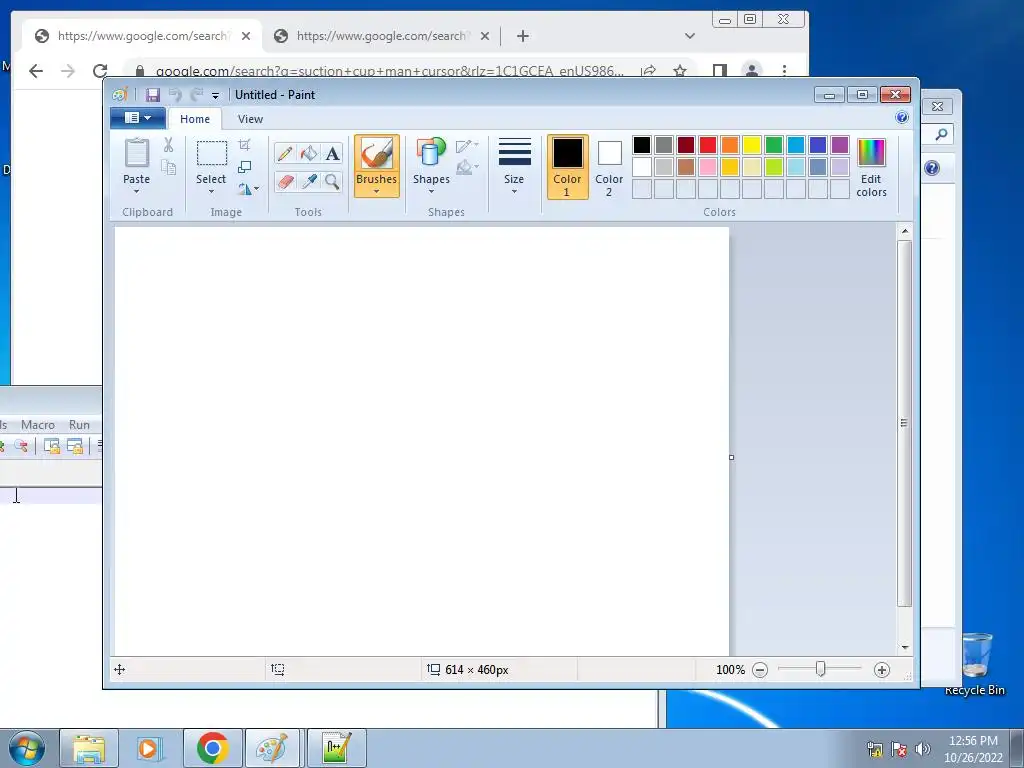Open the Run menu in background window
The image size is (1024, 768).
tap(79, 424)
